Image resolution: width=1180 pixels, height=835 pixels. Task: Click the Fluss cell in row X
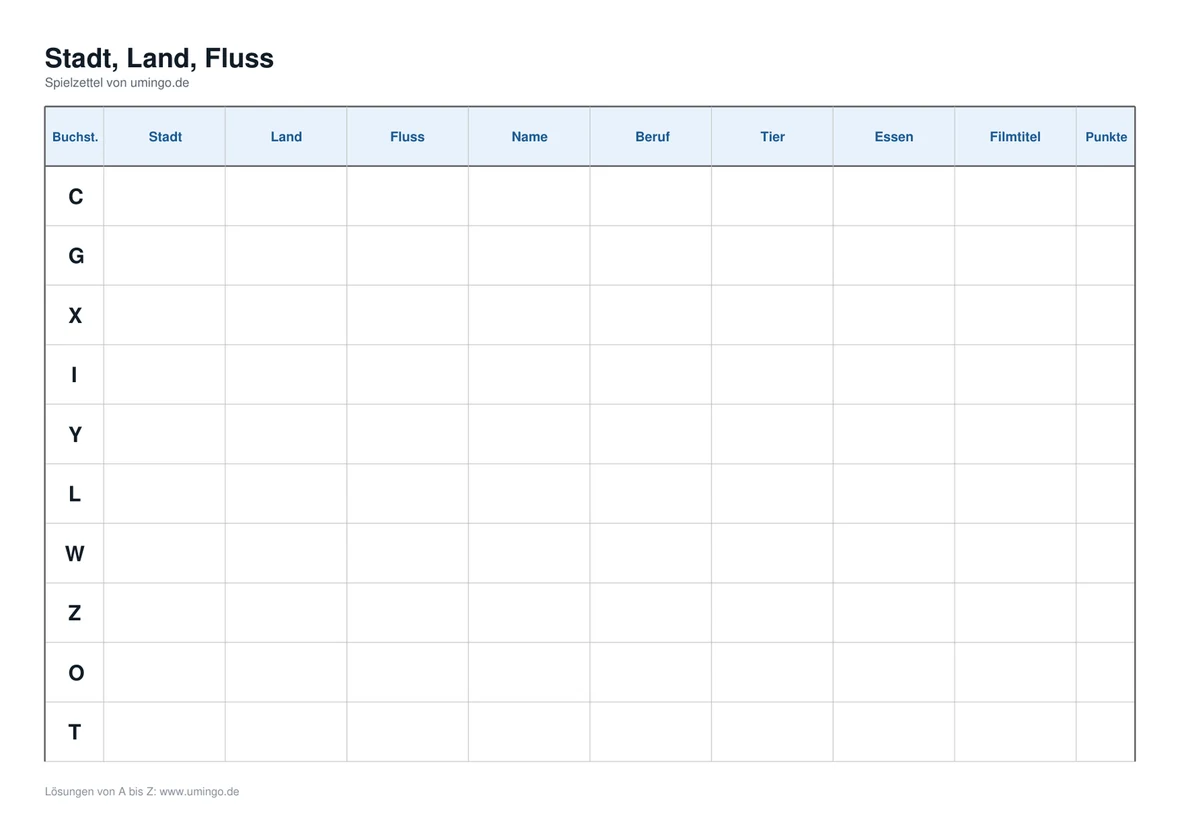407,315
